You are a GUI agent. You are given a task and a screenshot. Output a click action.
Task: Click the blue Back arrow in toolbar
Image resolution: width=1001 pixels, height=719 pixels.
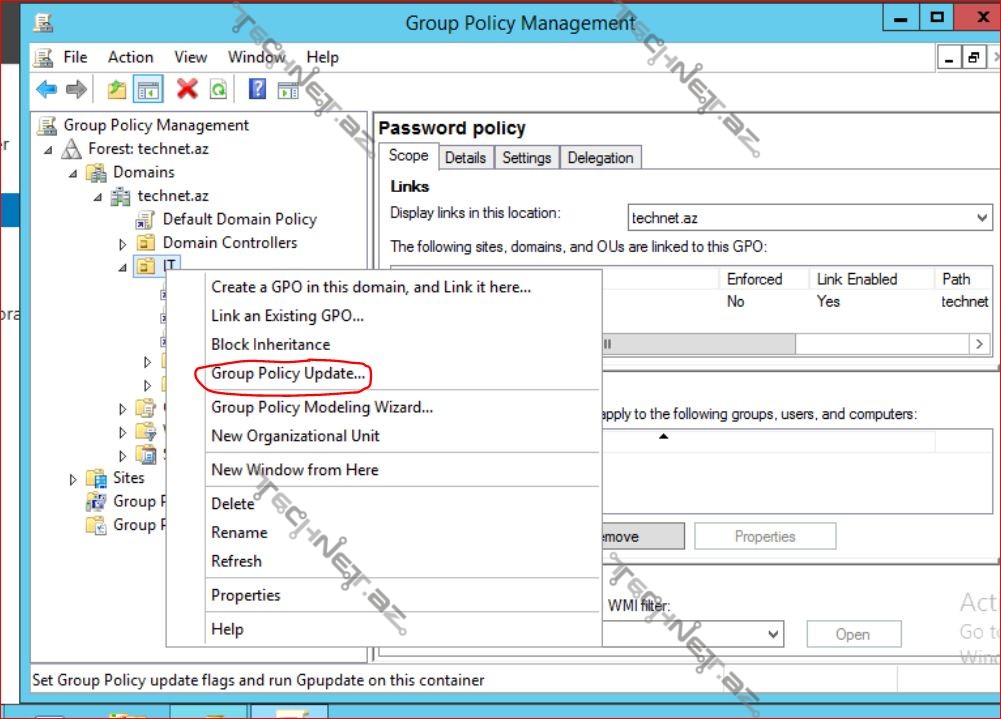(46, 90)
